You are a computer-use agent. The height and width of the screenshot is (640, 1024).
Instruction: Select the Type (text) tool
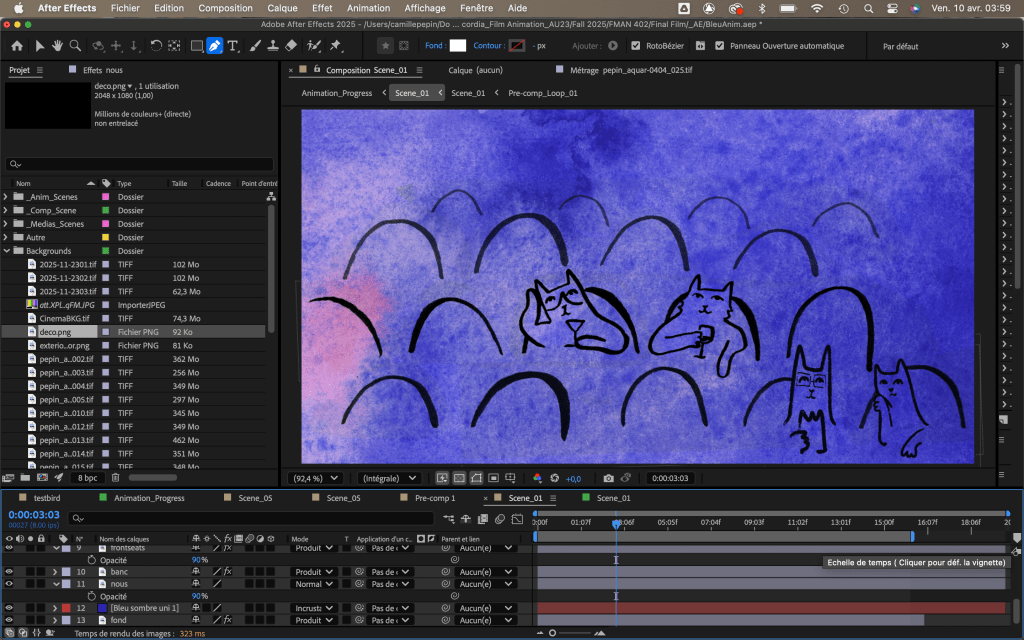[x=233, y=46]
